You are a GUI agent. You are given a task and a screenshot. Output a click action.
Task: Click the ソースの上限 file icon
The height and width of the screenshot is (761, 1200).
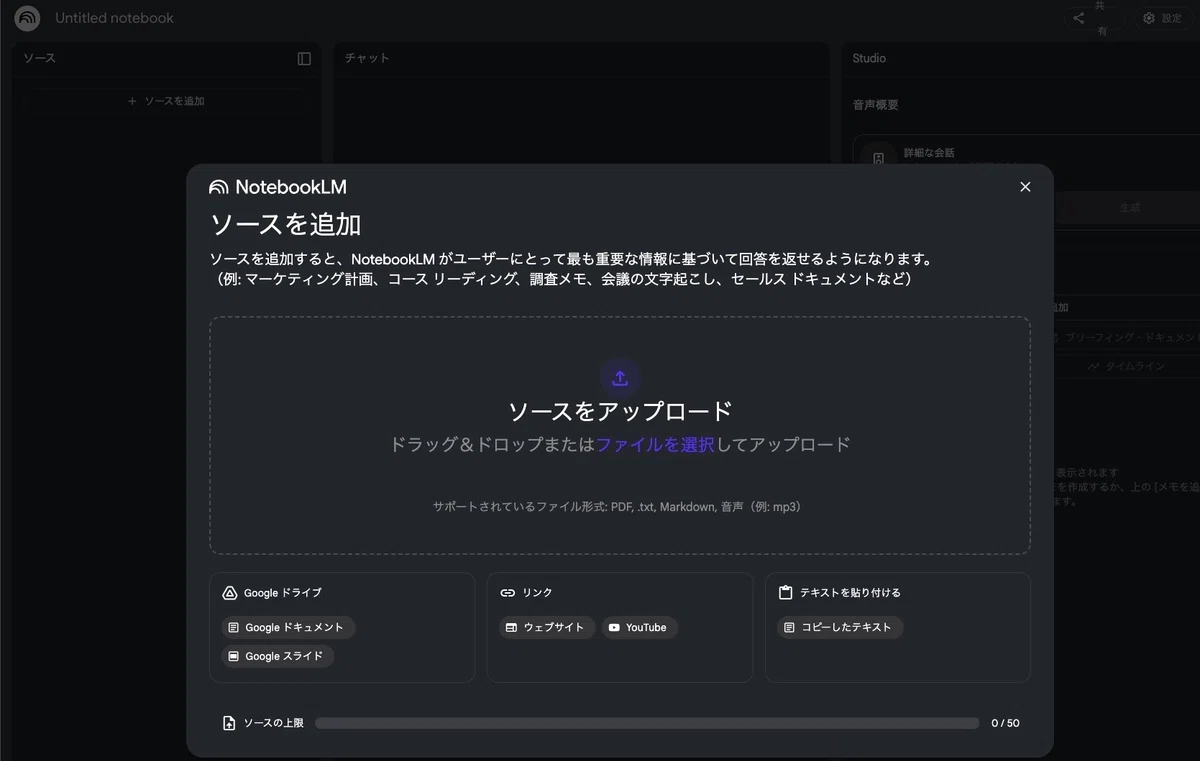tap(229, 723)
